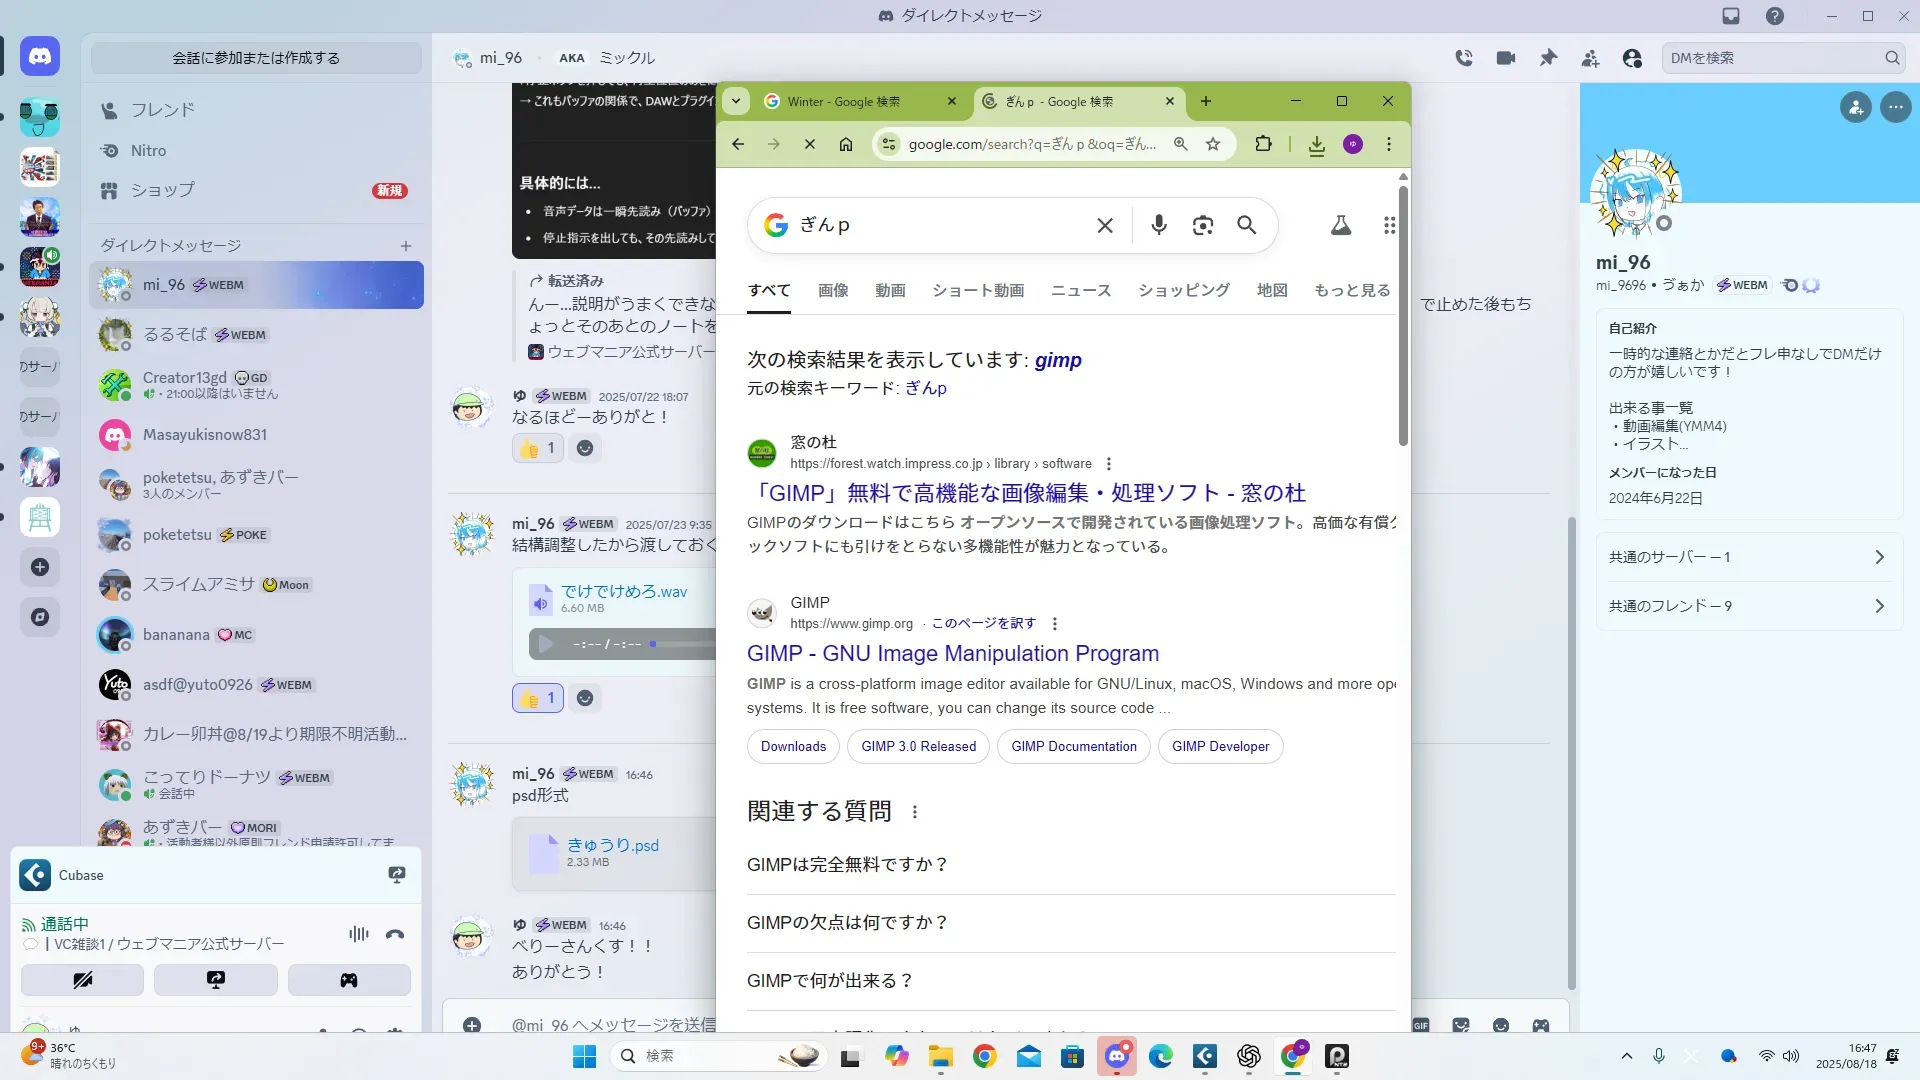Click the Downloads sitelink chip
The image size is (1920, 1080).
793,746
